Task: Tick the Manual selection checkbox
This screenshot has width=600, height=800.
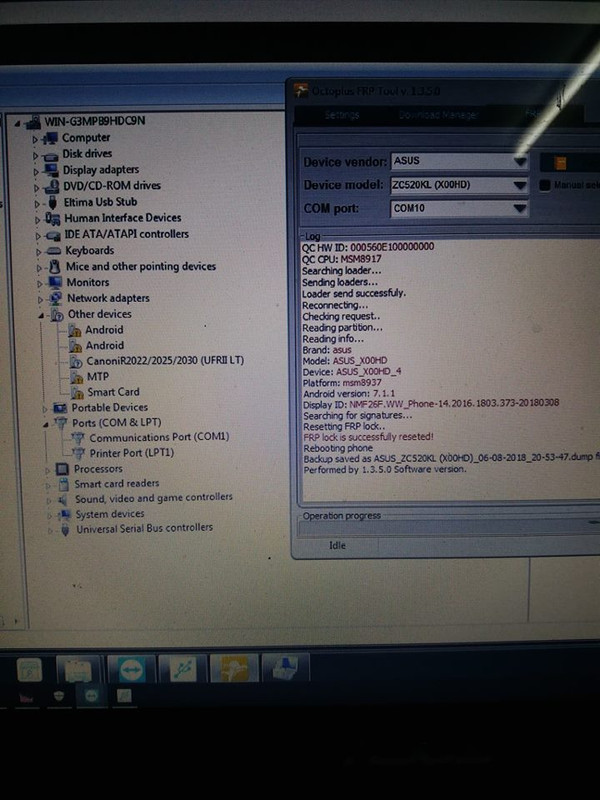Action: (545, 185)
